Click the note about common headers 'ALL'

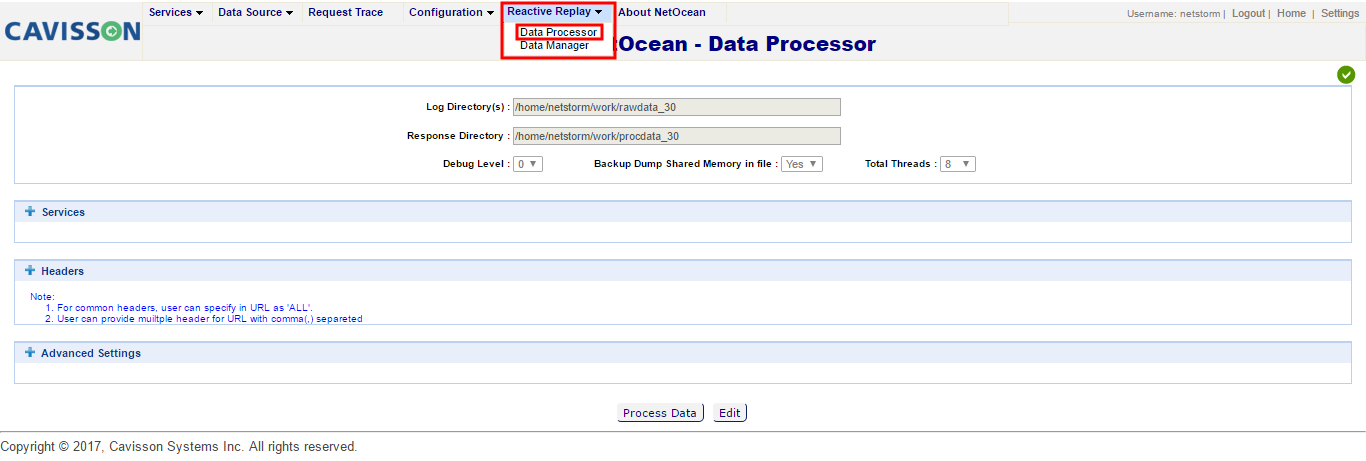tap(185, 308)
